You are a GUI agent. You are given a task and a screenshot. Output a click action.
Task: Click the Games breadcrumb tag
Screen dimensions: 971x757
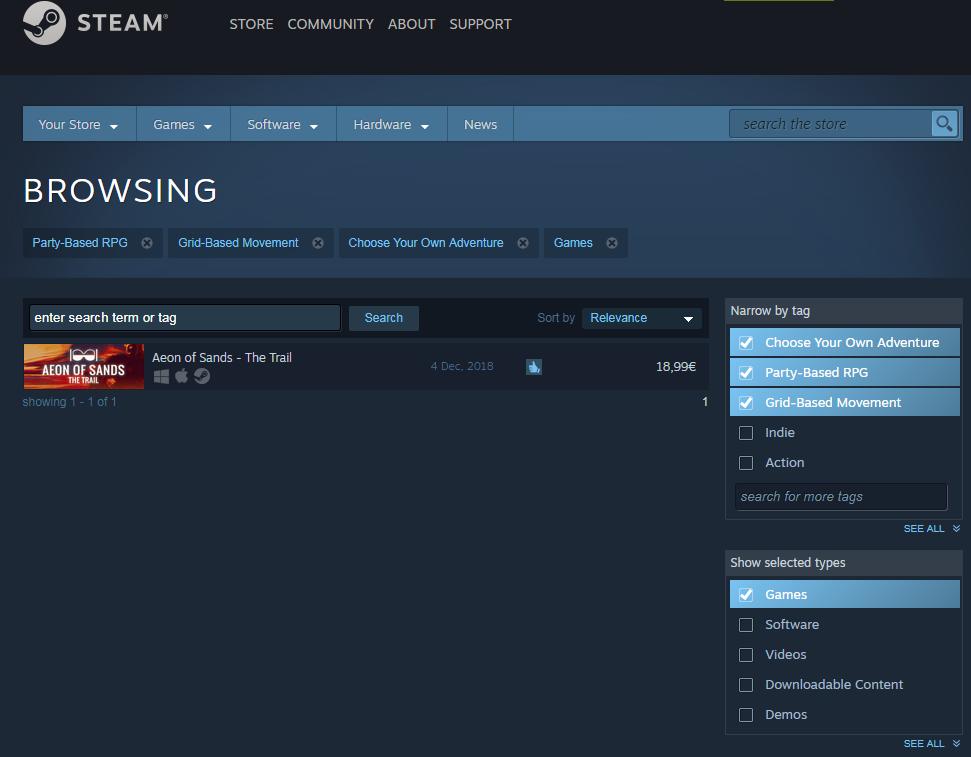pyautogui.click(x=573, y=243)
